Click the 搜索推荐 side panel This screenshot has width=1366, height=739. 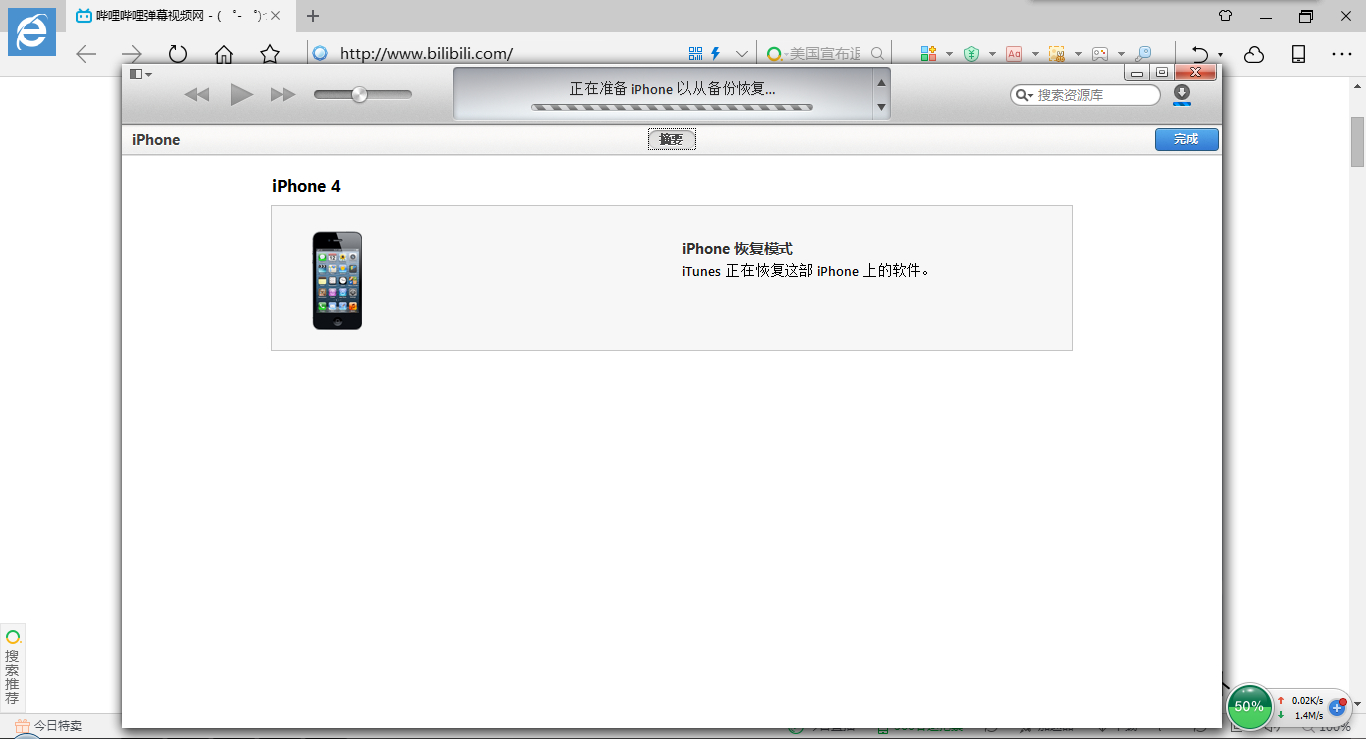(12, 667)
